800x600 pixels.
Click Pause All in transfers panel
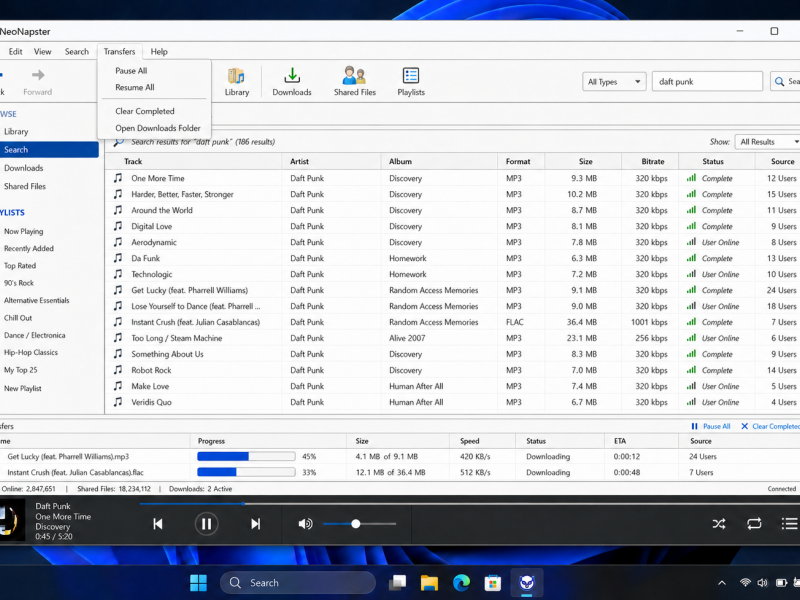[x=711, y=427]
